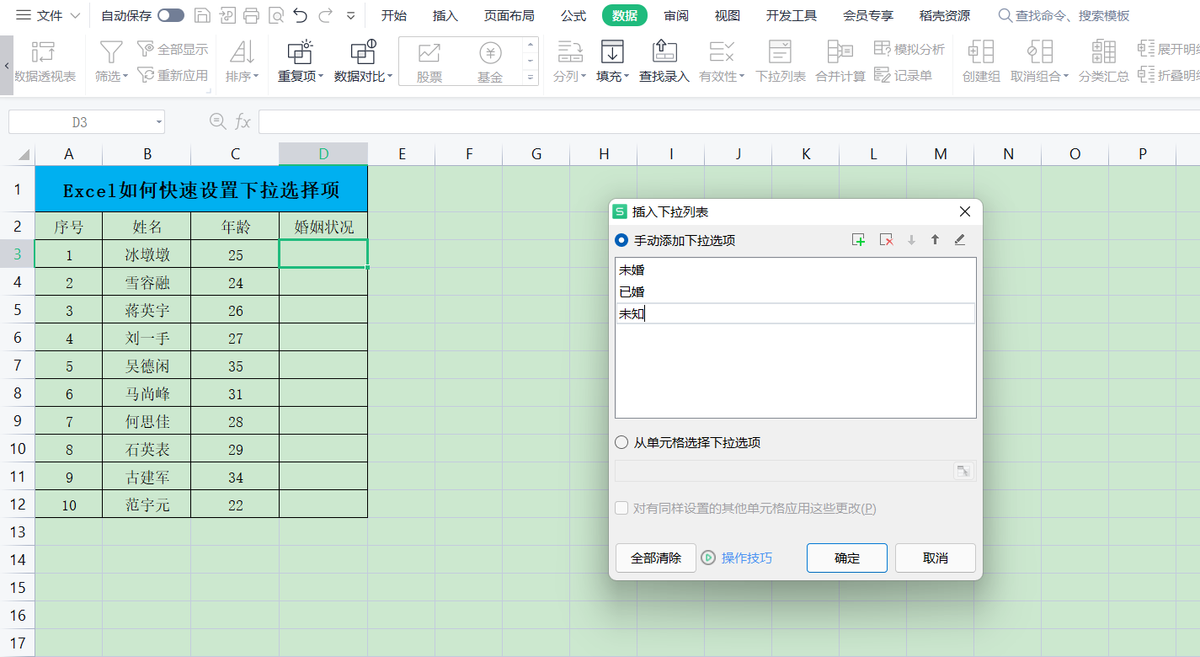The width and height of the screenshot is (1200, 657).
Task: Expand the 筛选 dropdown arrow
Action: point(125,76)
